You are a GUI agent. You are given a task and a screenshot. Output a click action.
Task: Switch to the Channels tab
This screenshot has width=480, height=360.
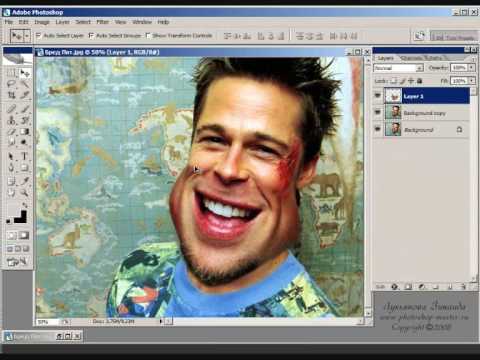pyautogui.click(x=411, y=58)
